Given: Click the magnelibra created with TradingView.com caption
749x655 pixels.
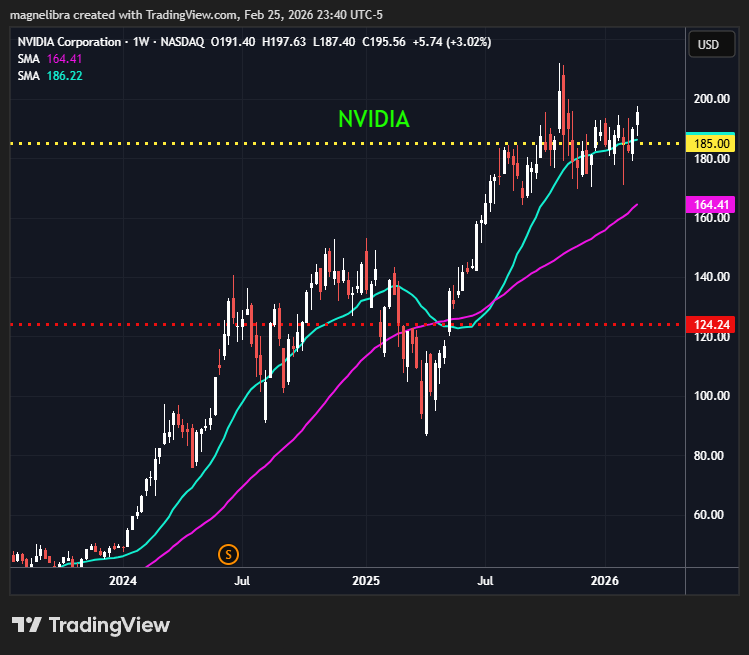Looking at the screenshot, I should (196, 15).
